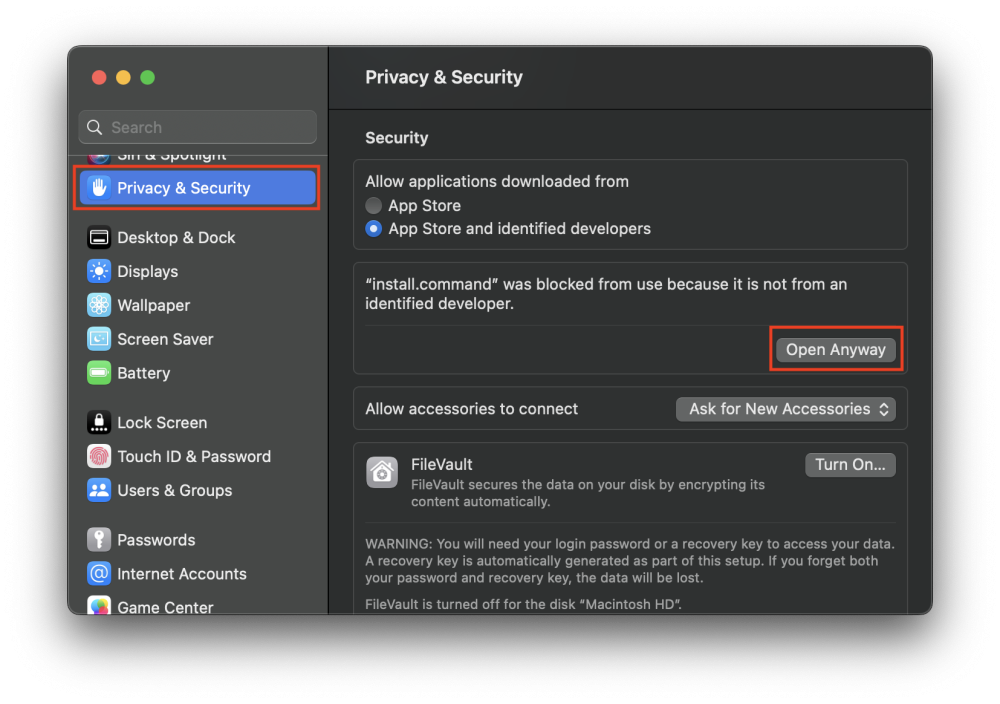
Task: Select App Store and identified developers option
Action: point(374,229)
